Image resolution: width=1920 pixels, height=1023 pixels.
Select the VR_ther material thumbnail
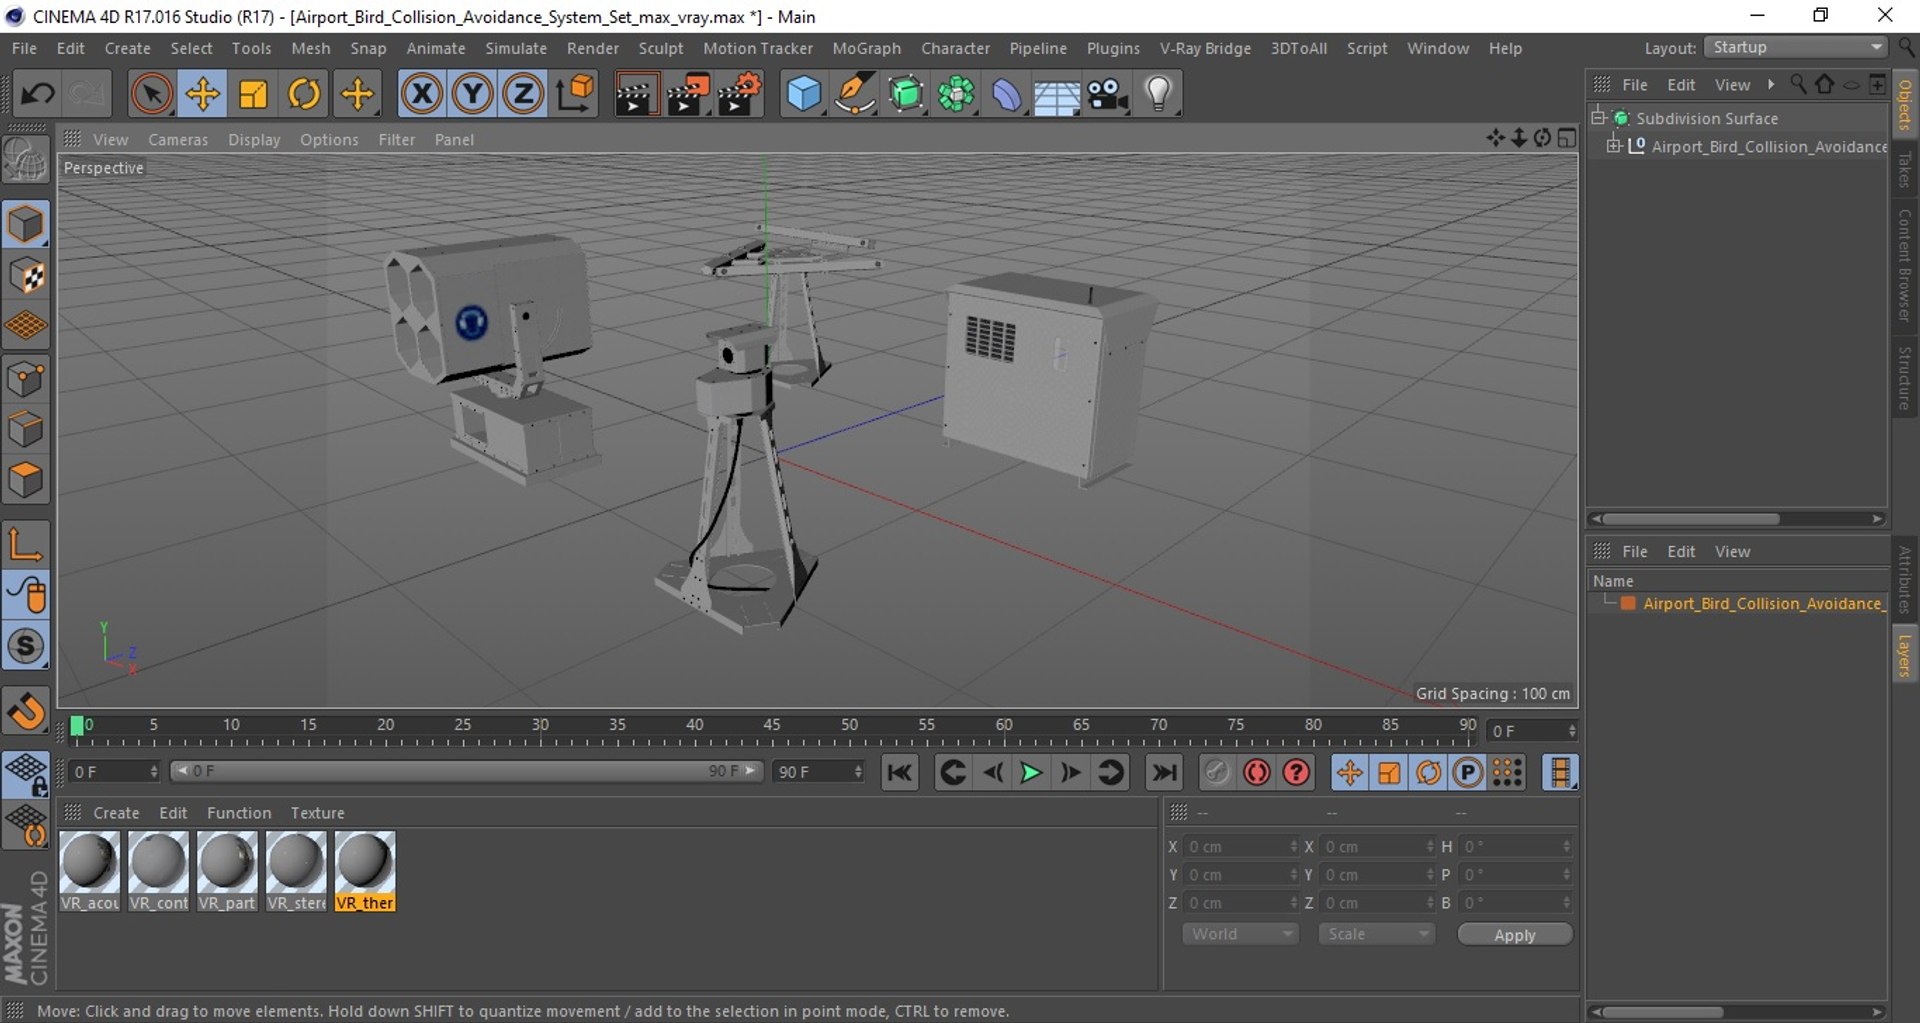click(365, 863)
